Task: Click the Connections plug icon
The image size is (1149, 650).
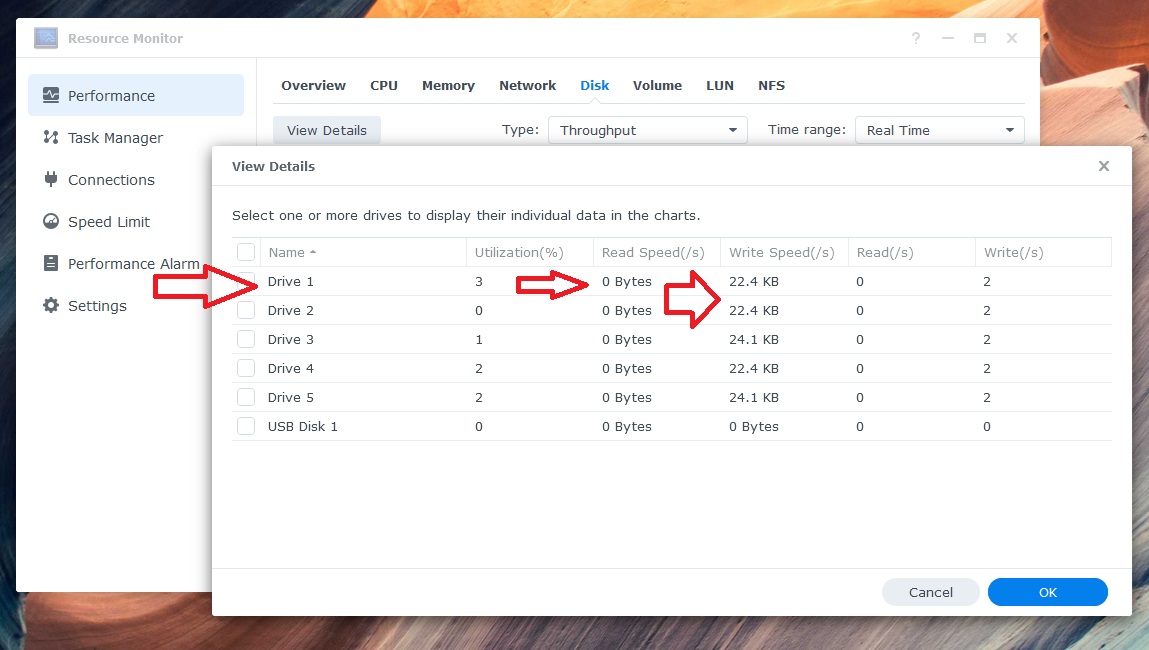Action: pos(50,180)
